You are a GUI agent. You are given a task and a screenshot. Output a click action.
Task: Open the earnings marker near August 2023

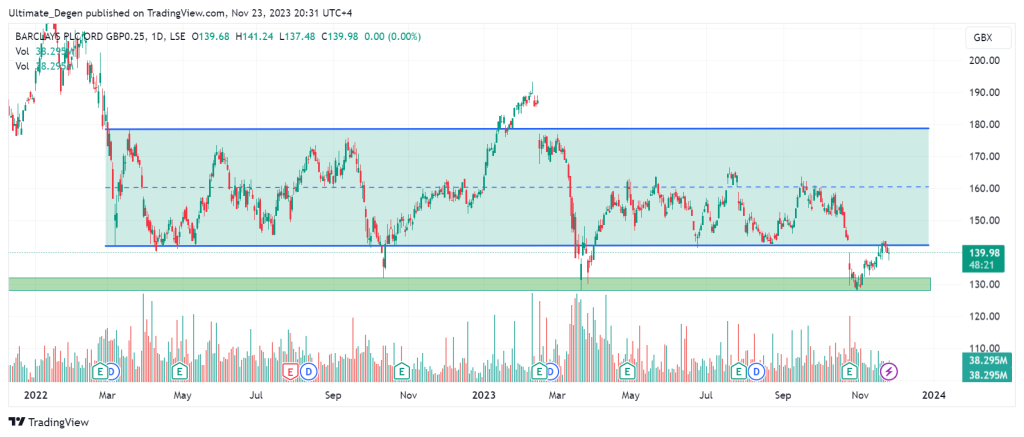click(x=739, y=372)
